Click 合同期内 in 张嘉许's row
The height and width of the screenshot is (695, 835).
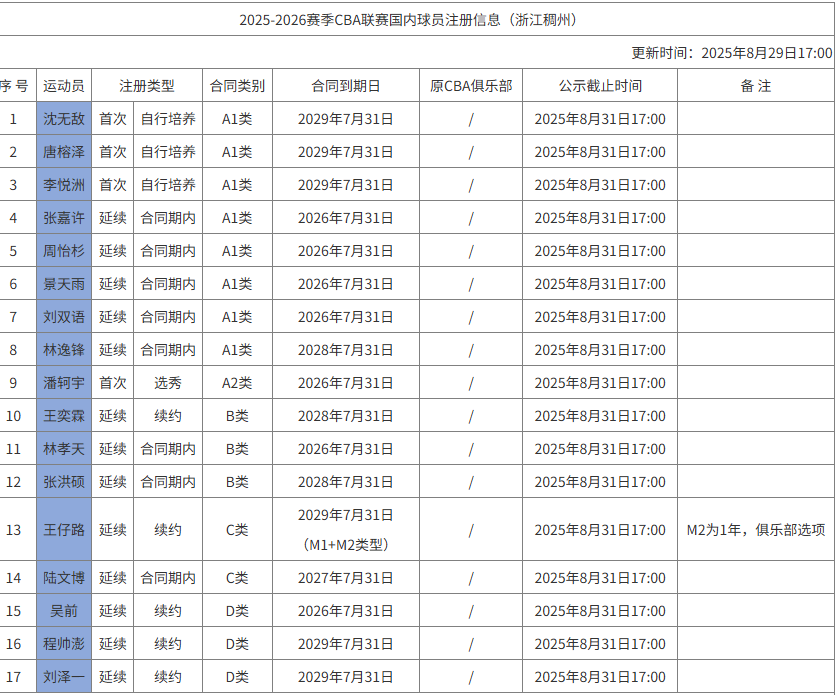[x=168, y=218]
